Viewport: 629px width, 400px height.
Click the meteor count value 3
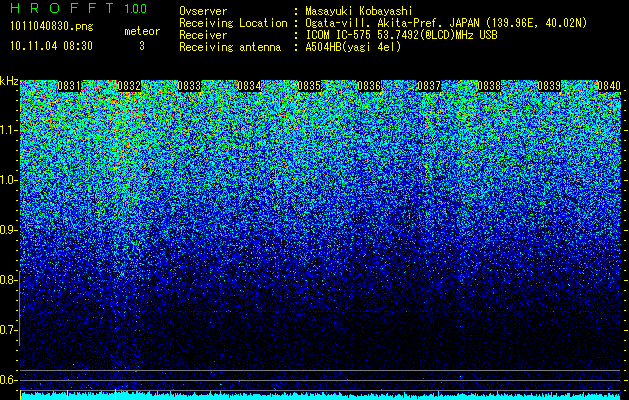click(142, 46)
